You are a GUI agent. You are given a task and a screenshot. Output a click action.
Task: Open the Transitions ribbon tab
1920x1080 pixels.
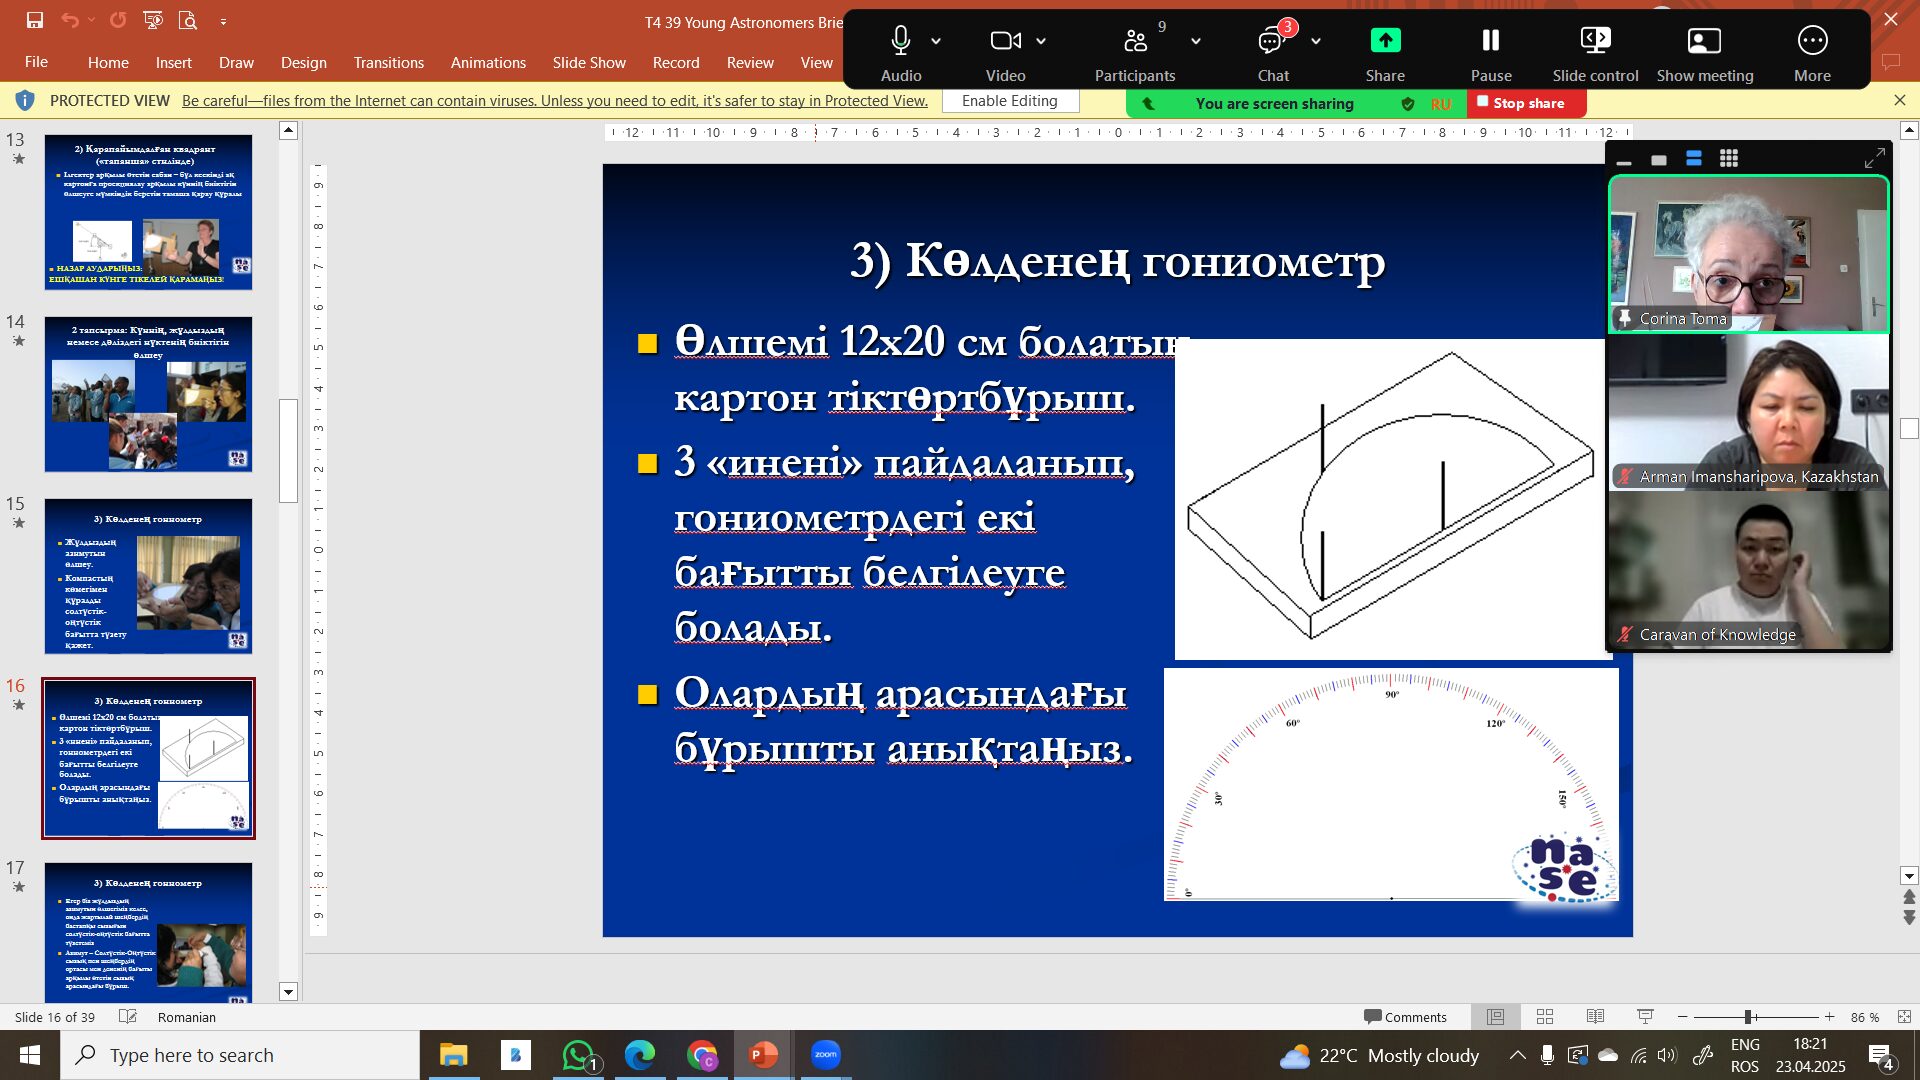tap(388, 62)
